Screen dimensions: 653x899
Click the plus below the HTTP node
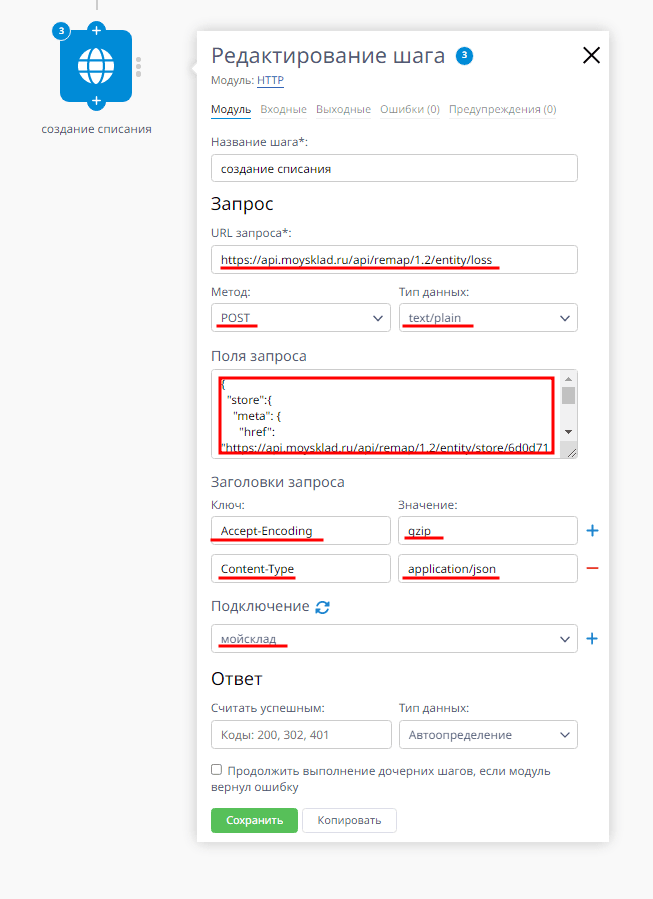[x=95, y=100]
